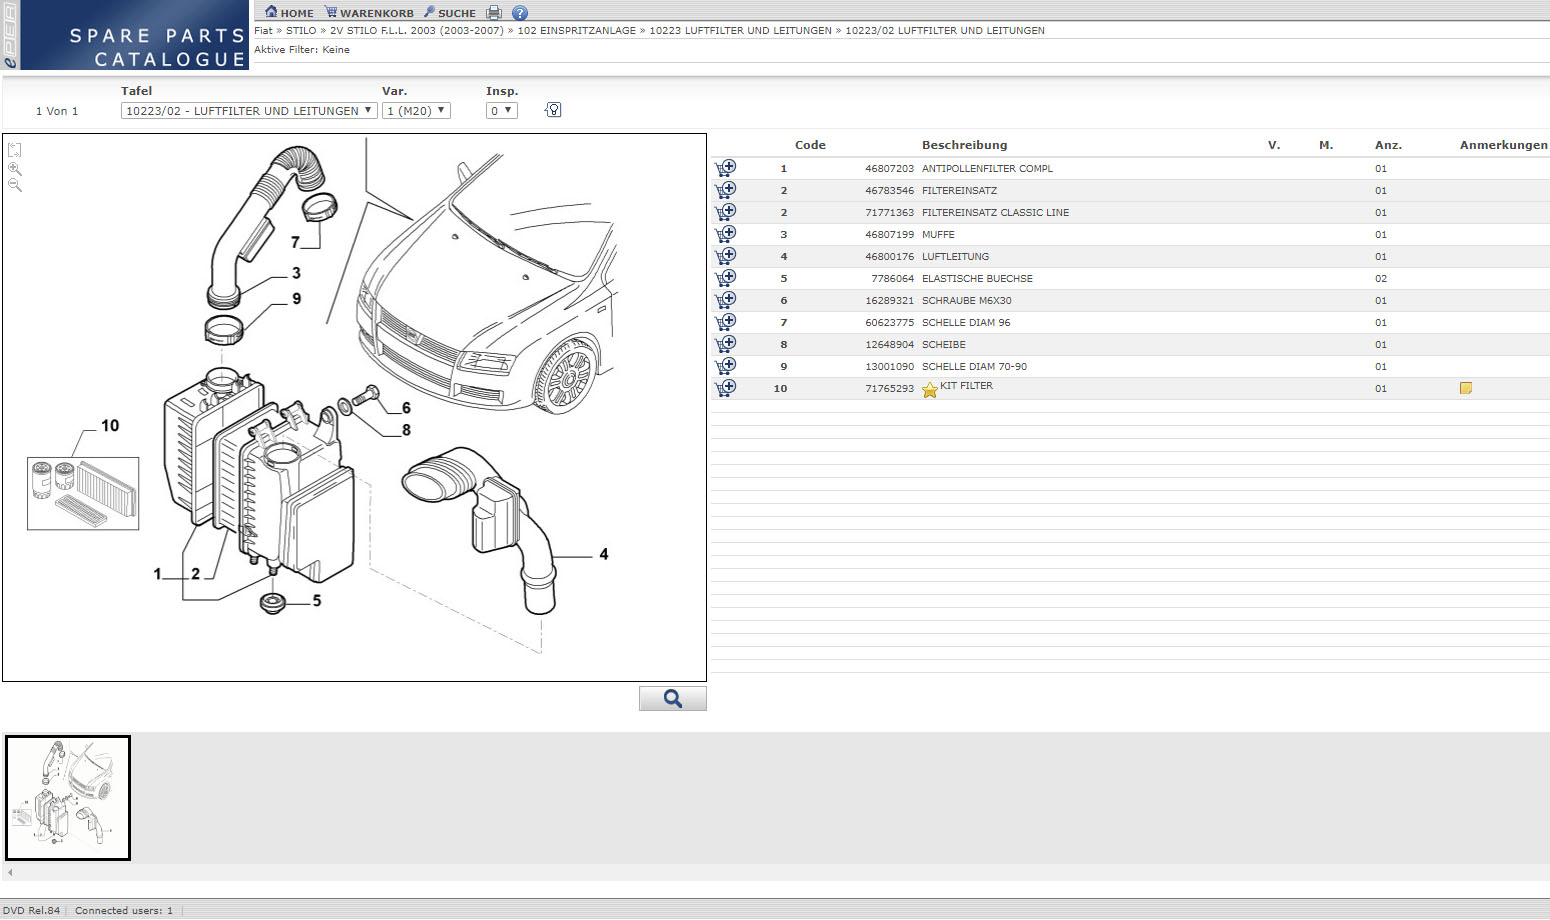Open WARENKORB from the top menu
This screenshot has height=920, width=1550.
369,13
